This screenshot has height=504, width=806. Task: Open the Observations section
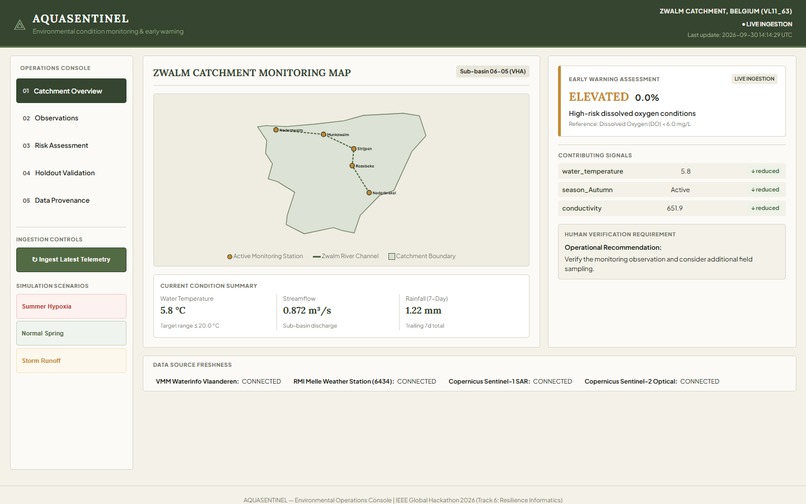71,118
